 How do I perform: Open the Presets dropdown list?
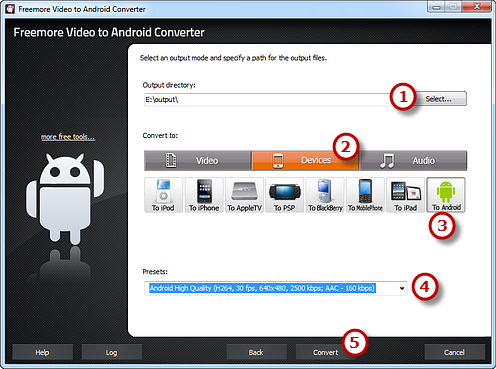coord(402,288)
